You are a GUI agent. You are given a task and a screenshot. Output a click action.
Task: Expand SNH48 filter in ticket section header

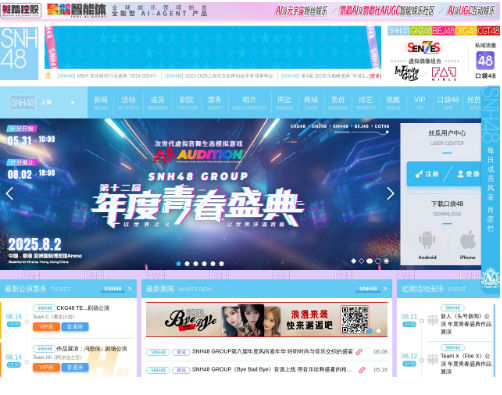[116, 289]
